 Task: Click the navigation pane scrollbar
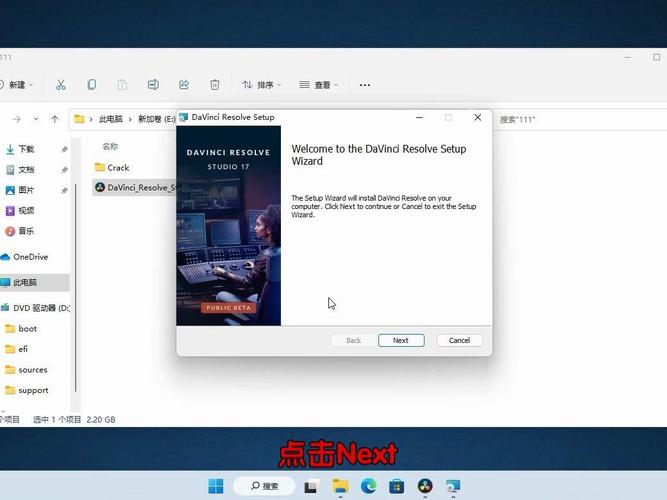point(76,288)
